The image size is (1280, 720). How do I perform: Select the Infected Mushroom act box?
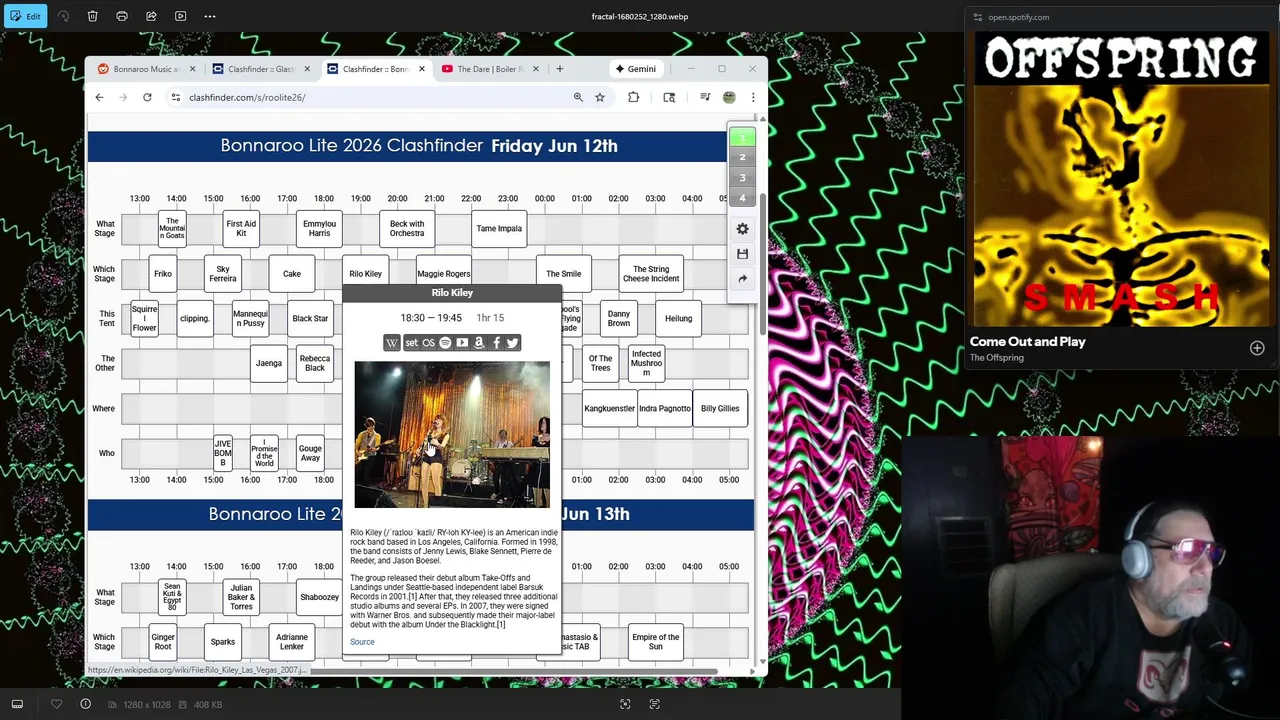pyautogui.click(x=646, y=363)
